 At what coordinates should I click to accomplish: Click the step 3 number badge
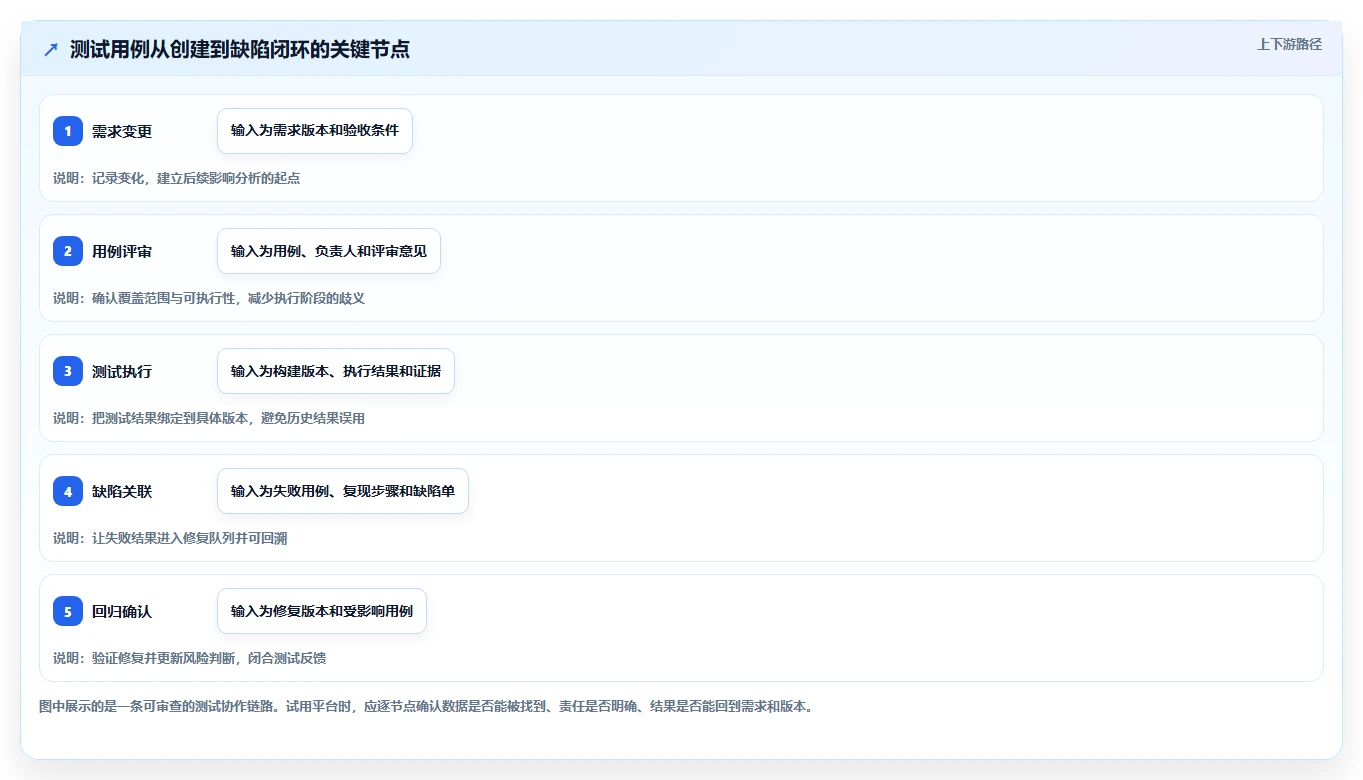[x=68, y=371]
